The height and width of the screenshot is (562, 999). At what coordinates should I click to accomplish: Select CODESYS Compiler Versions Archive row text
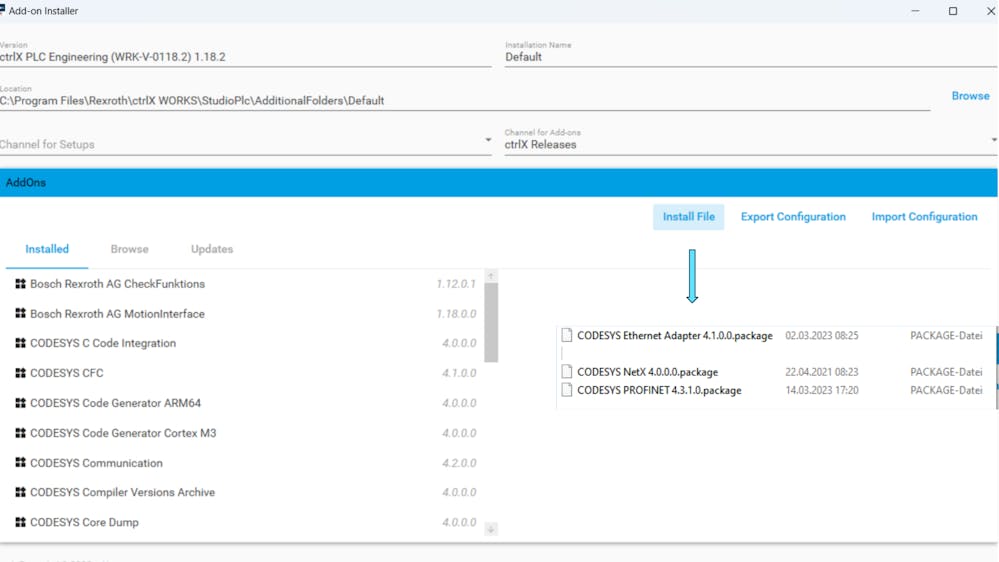tap(122, 493)
